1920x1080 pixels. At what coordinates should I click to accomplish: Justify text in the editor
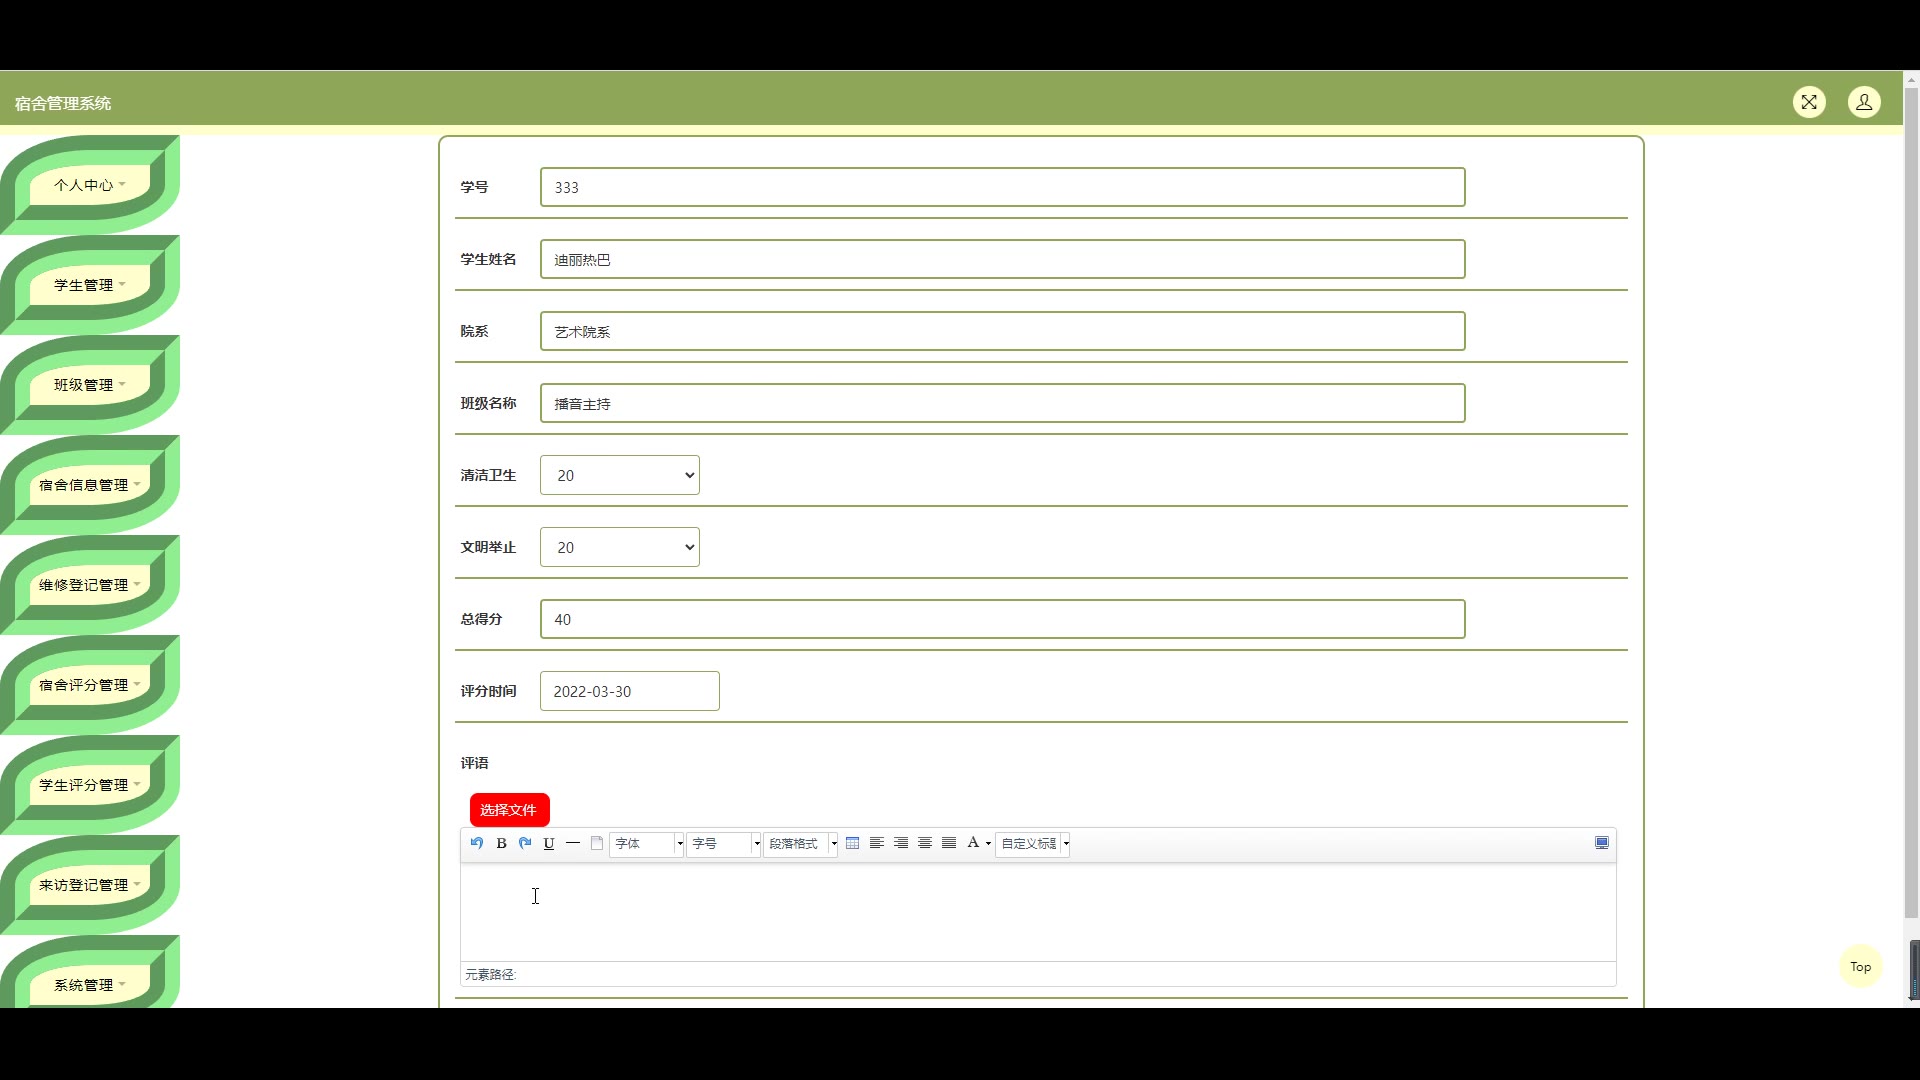pos(949,843)
